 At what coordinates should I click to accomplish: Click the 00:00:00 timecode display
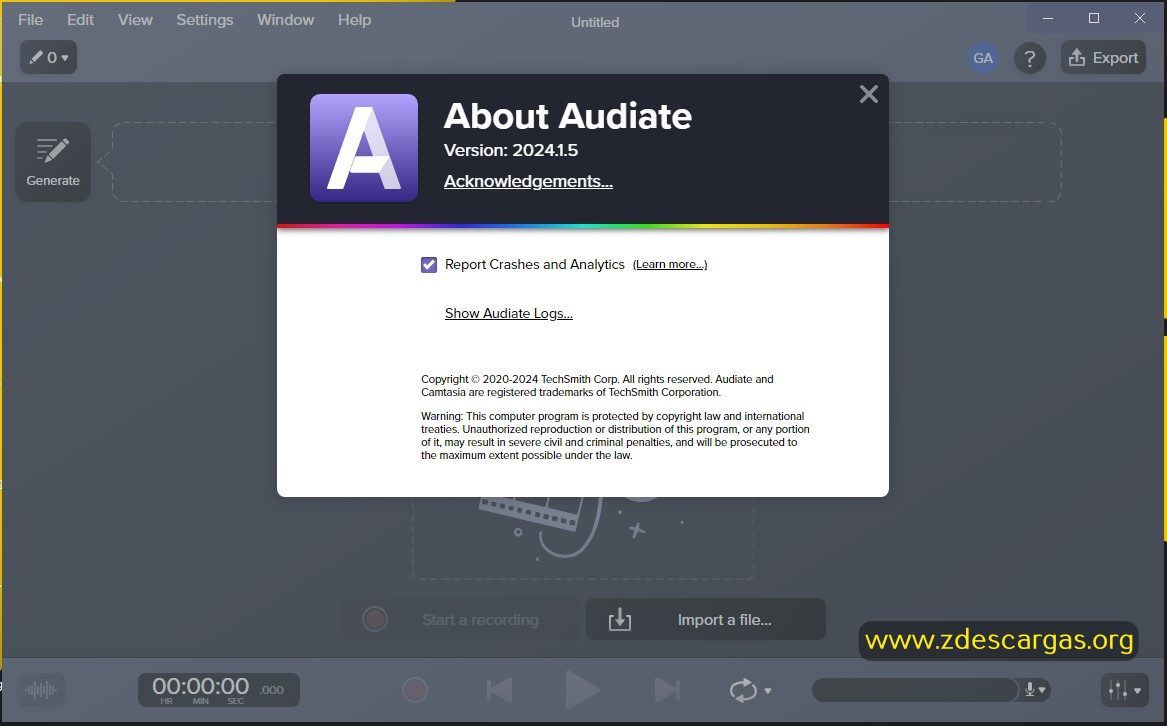pyautogui.click(x=219, y=690)
